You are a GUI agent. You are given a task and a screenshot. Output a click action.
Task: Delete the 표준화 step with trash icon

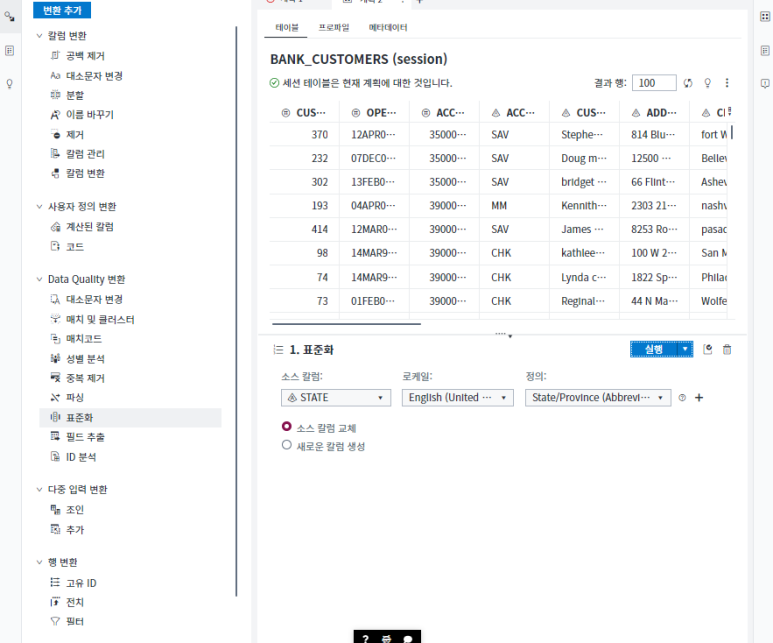727,349
